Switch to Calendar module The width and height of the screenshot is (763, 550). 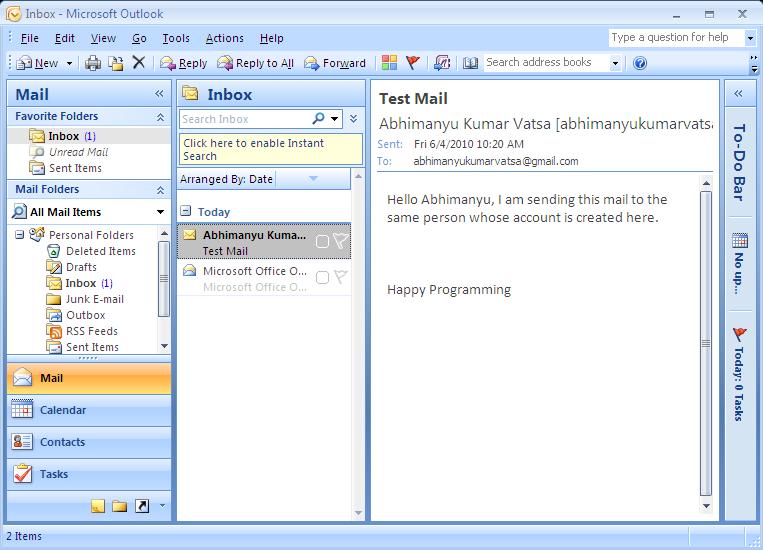pyautogui.click(x=89, y=410)
